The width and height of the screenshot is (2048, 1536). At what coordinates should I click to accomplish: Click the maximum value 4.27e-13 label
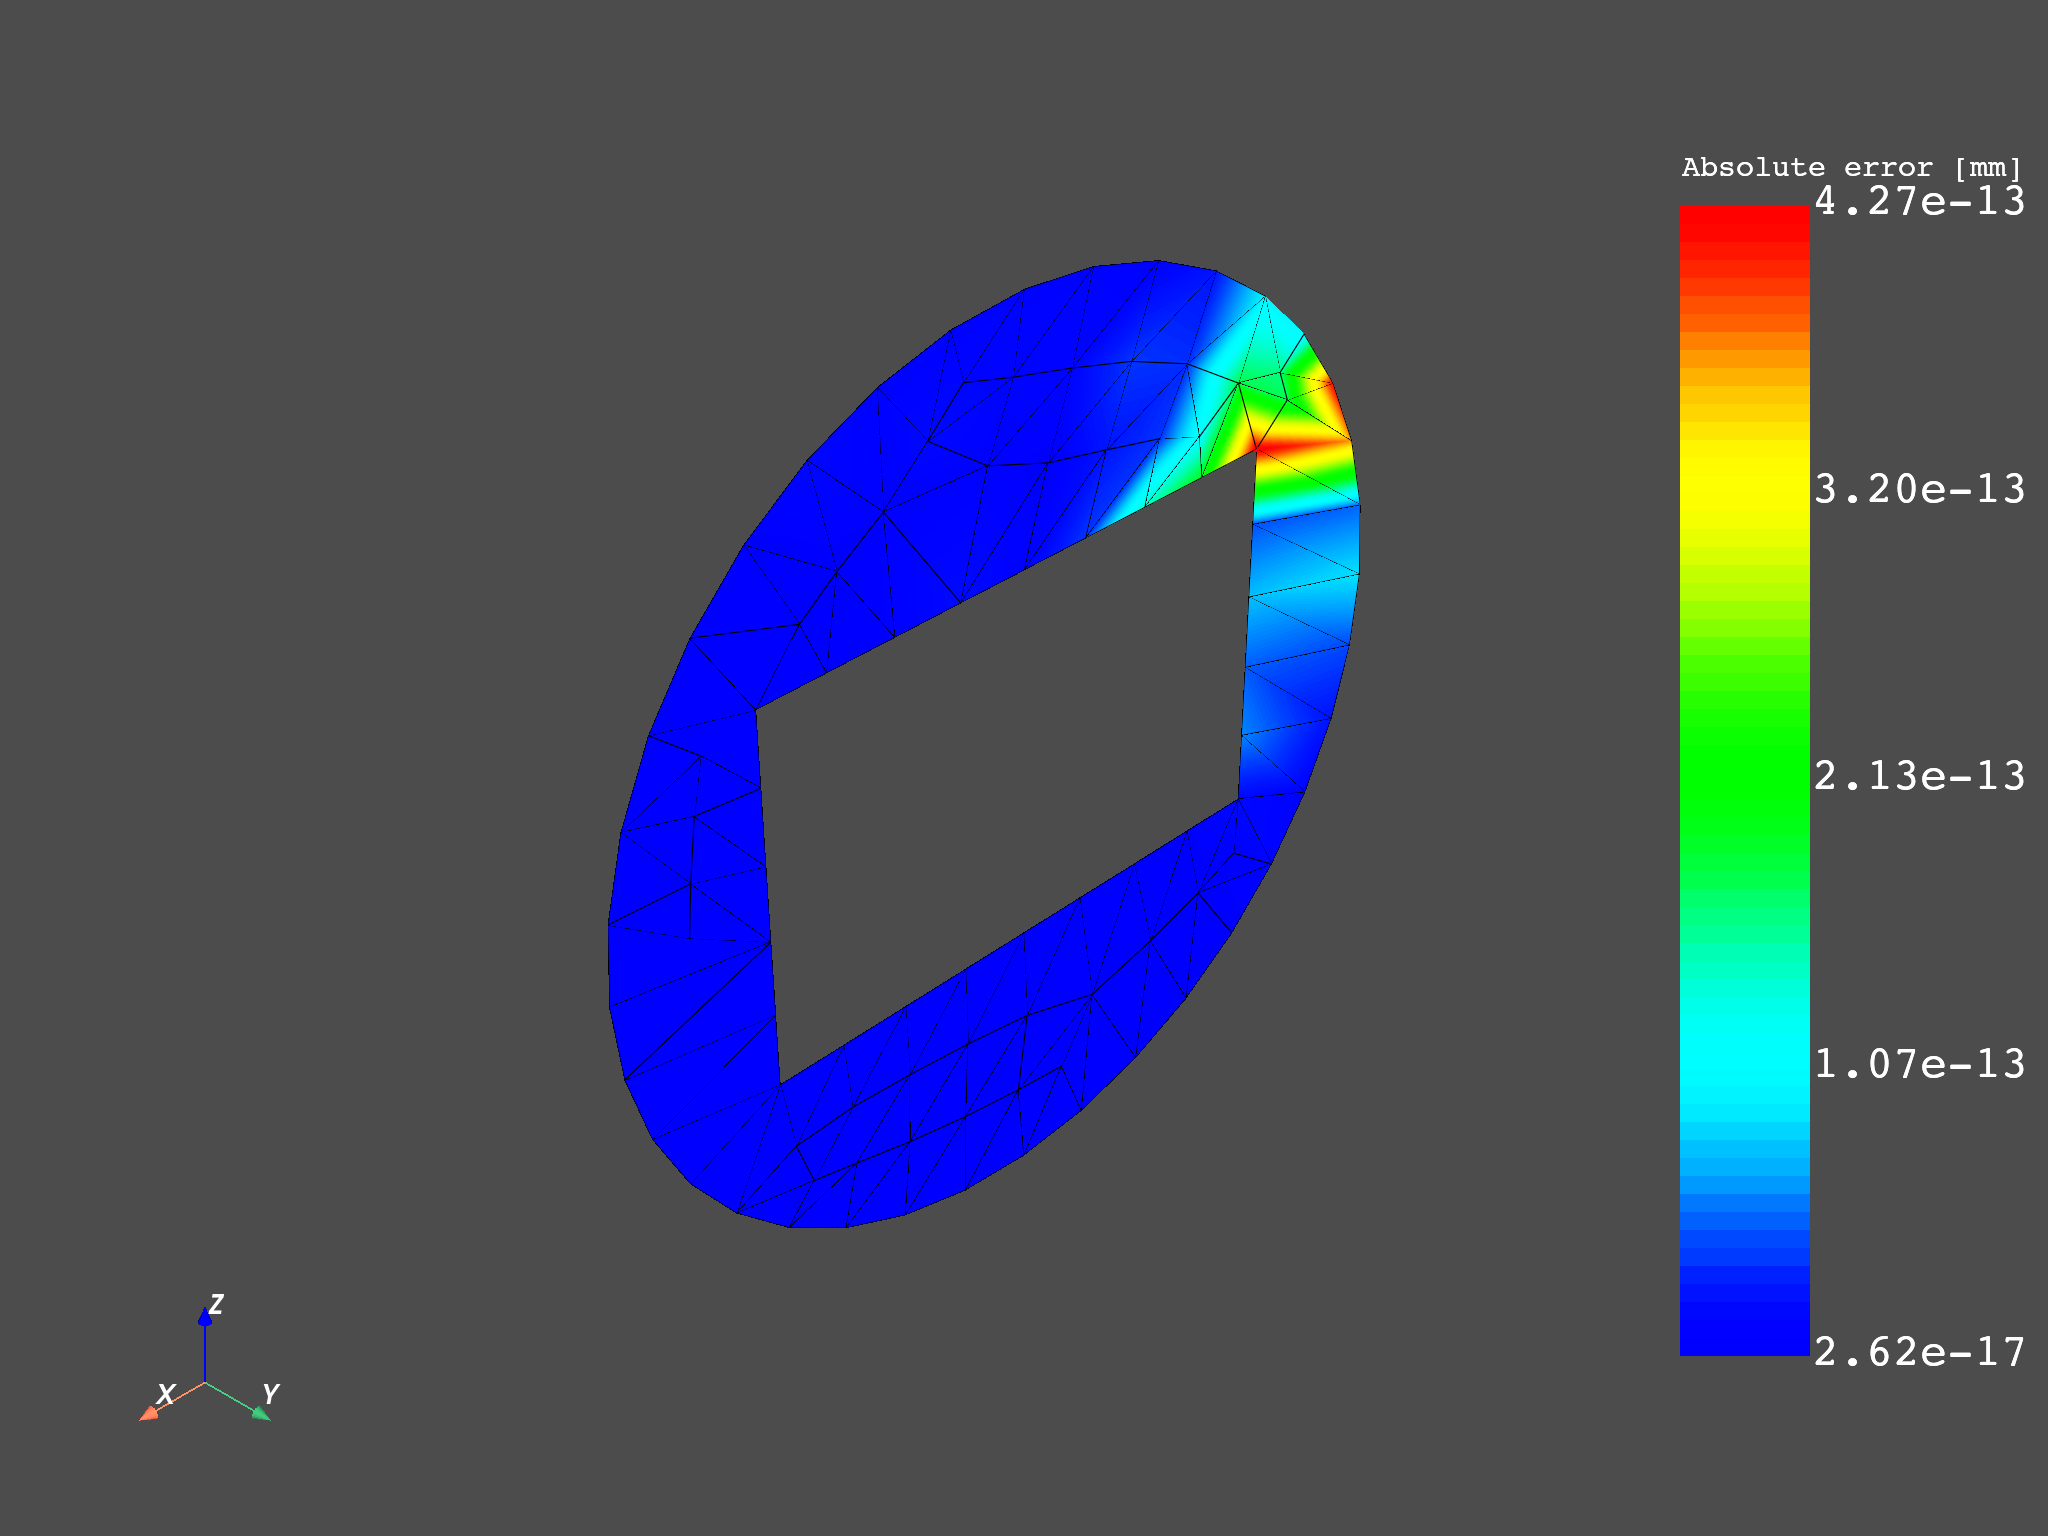pos(1919,201)
